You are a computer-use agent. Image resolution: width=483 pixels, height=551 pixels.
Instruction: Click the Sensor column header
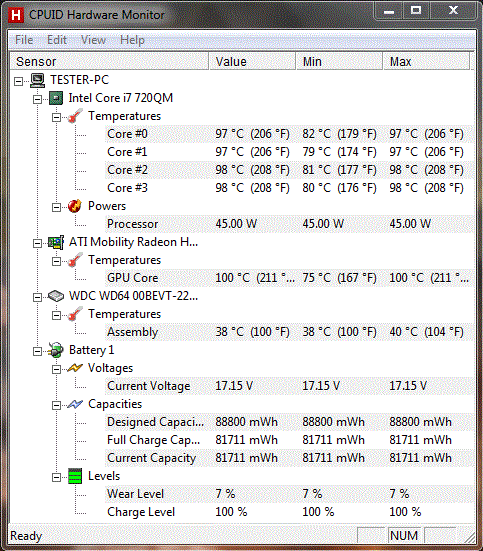pyautogui.click(x=109, y=61)
